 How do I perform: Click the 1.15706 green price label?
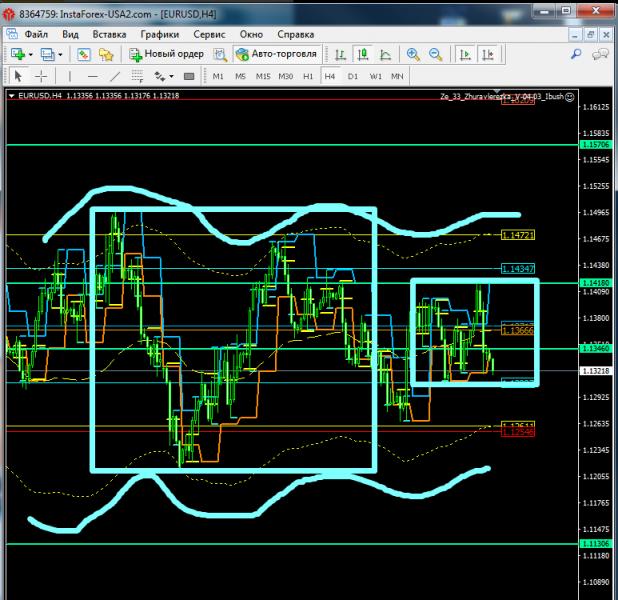coord(596,145)
